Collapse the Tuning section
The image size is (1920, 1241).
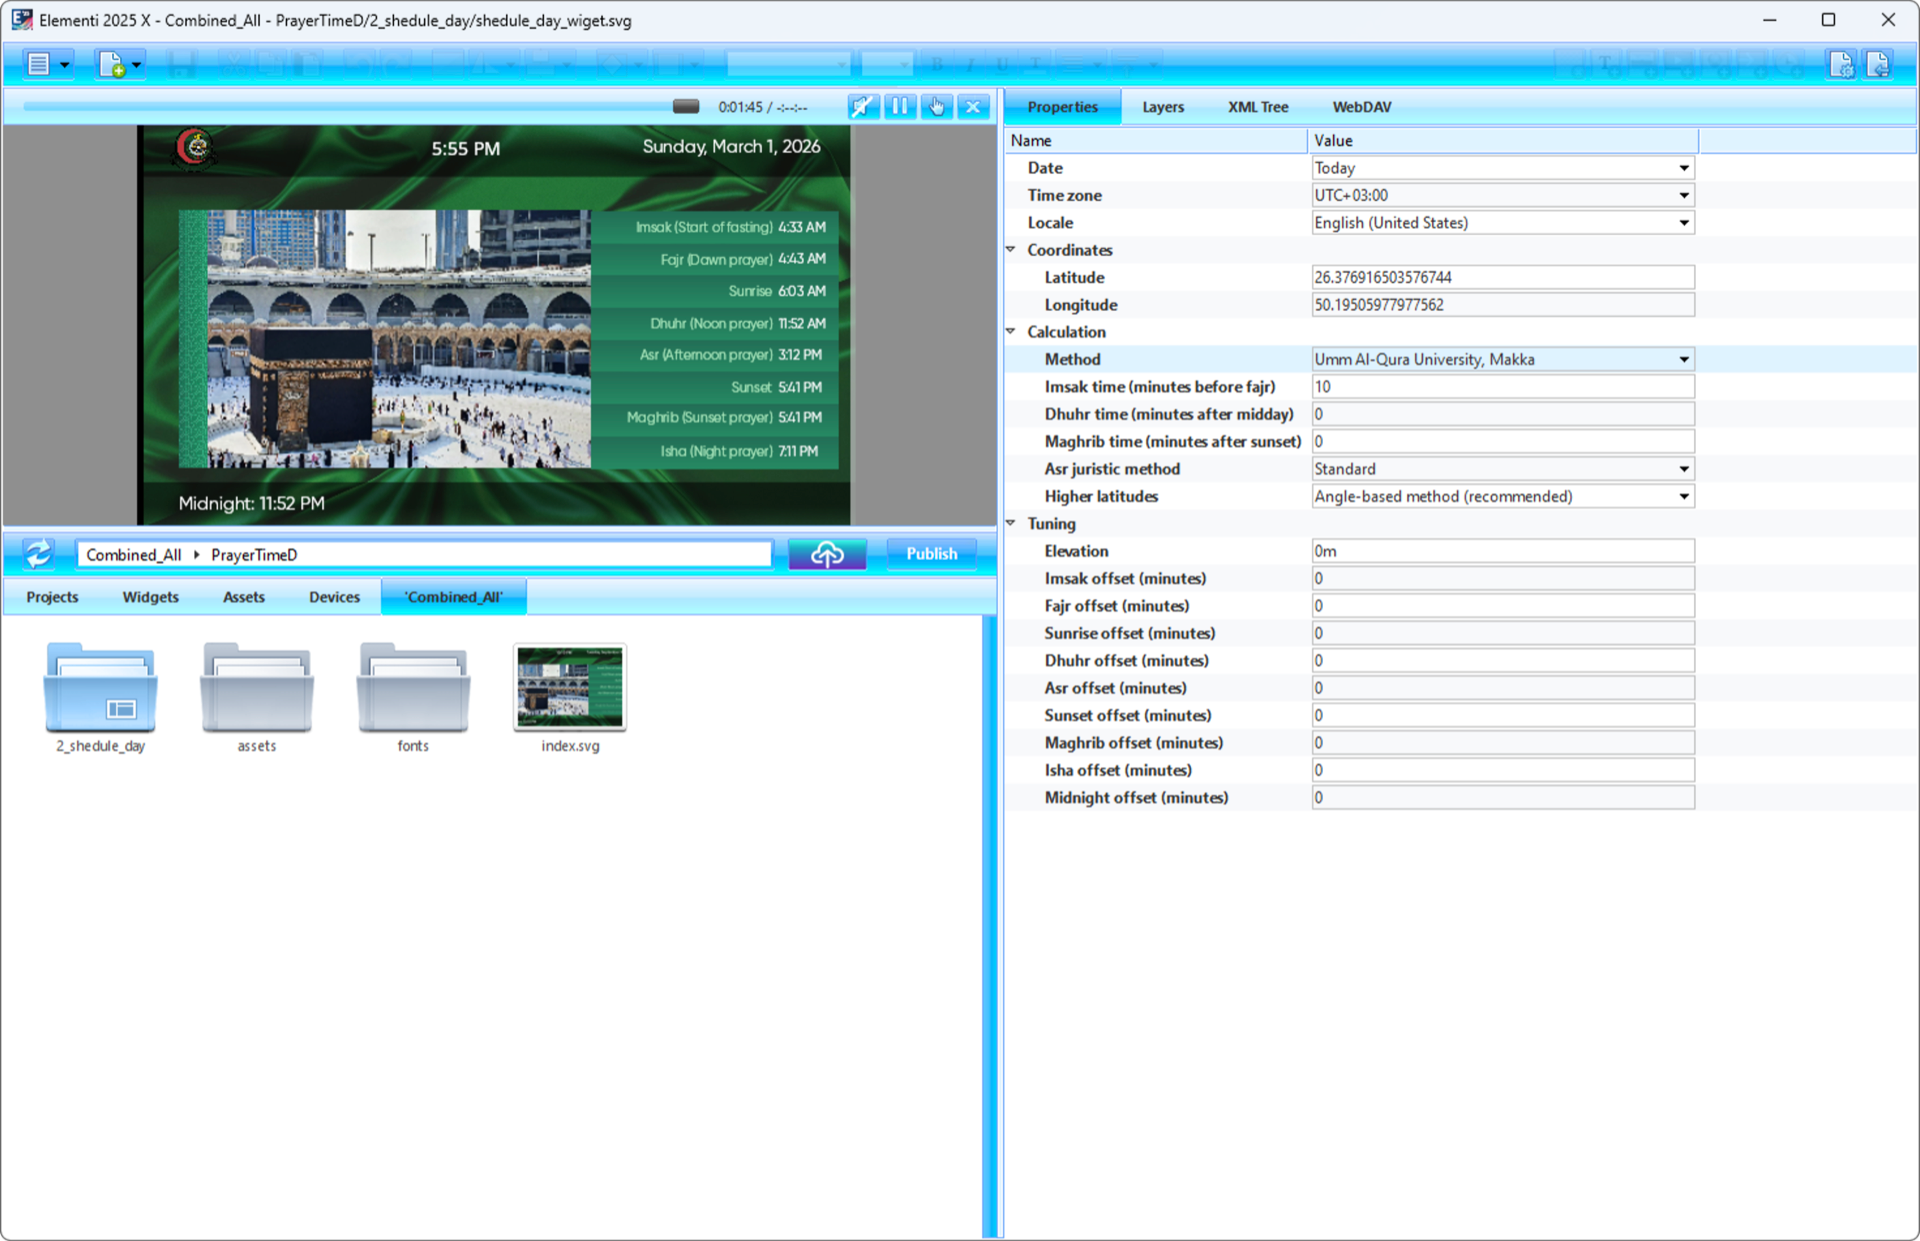pyautogui.click(x=1011, y=523)
